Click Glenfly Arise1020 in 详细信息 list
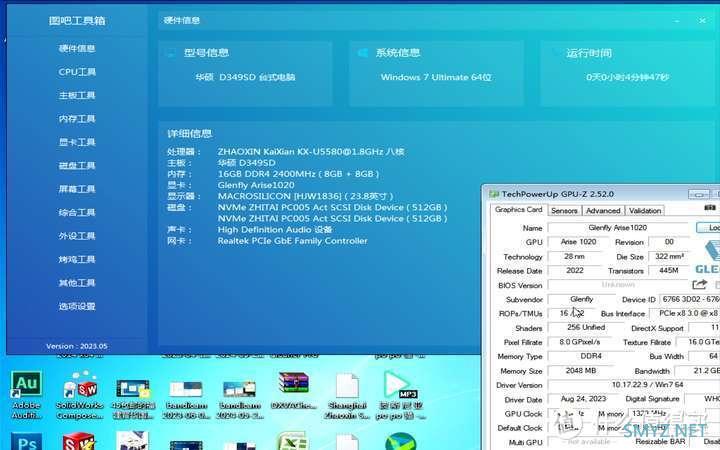This screenshot has height=450, width=720. (x=256, y=185)
